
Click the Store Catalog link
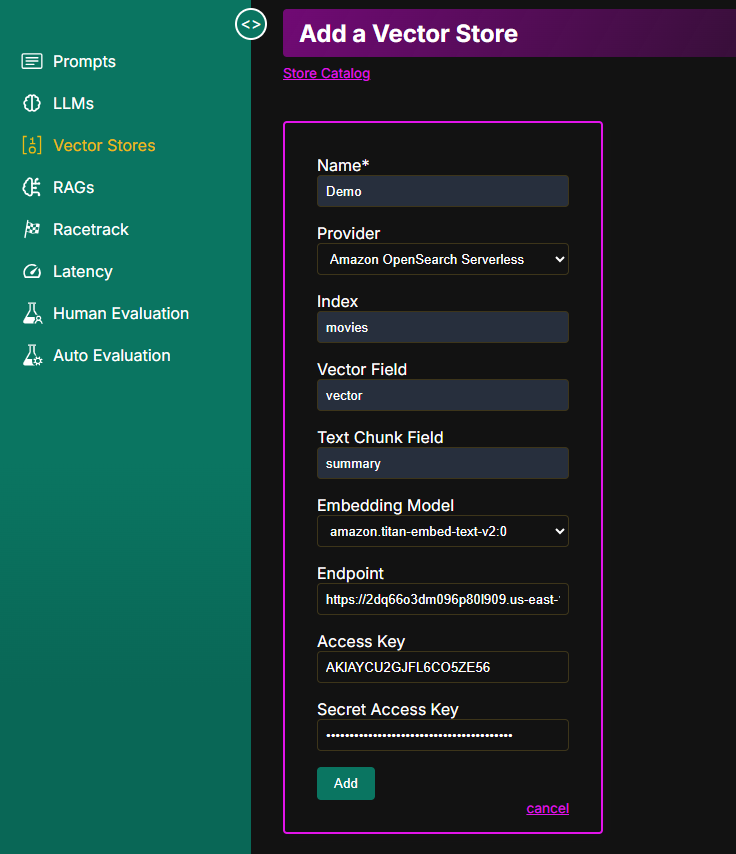point(326,74)
